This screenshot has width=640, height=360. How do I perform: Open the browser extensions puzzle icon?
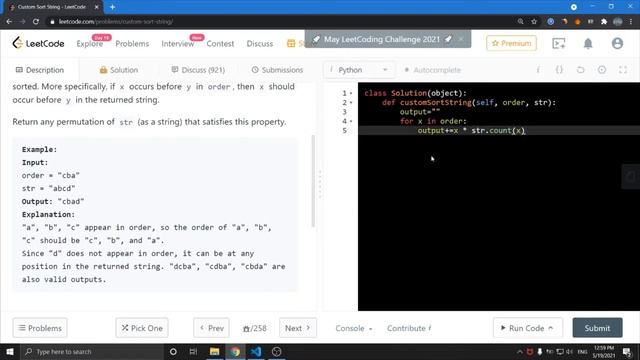(x=604, y=22)
